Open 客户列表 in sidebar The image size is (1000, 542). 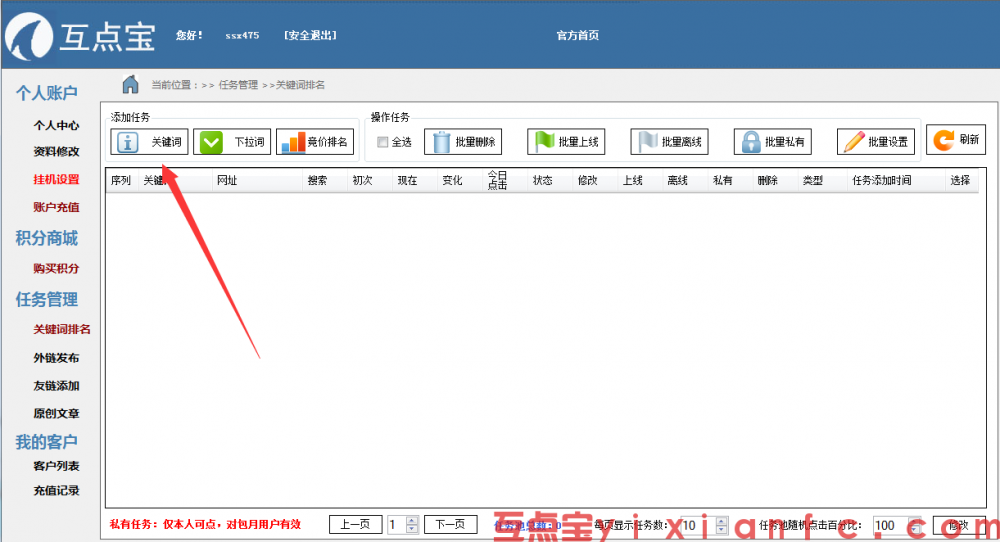56,466
